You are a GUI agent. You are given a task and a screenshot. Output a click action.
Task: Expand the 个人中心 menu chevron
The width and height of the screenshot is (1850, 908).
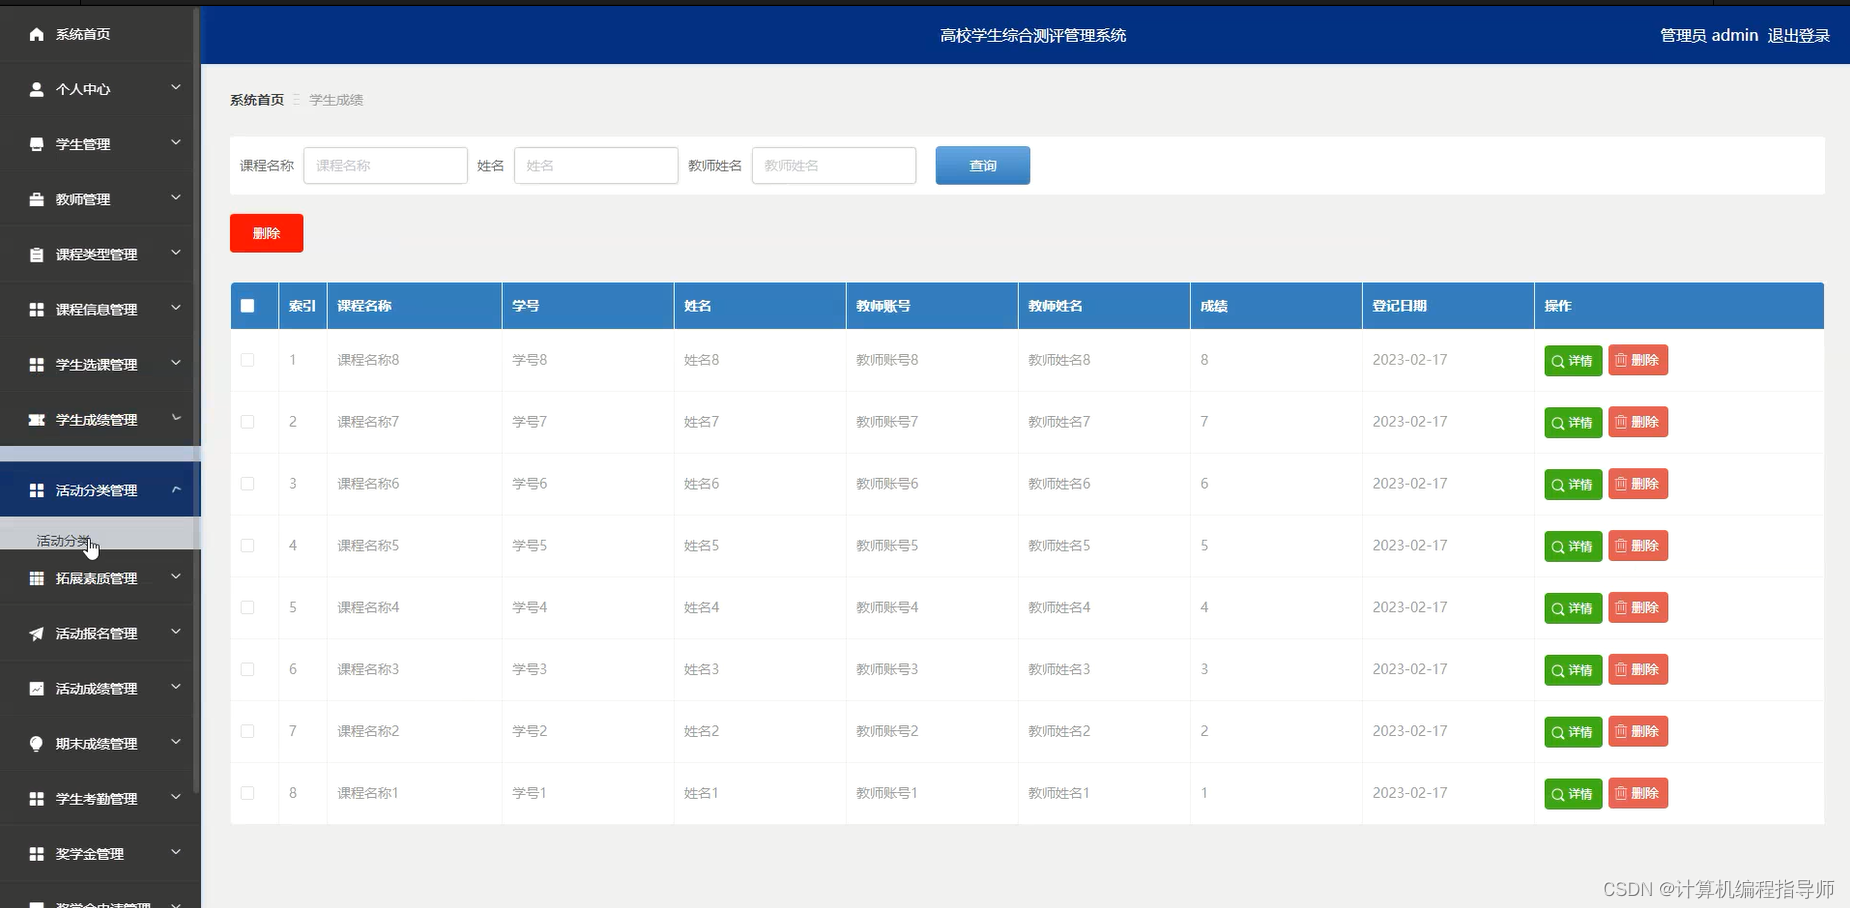click(x=176, y=88)
